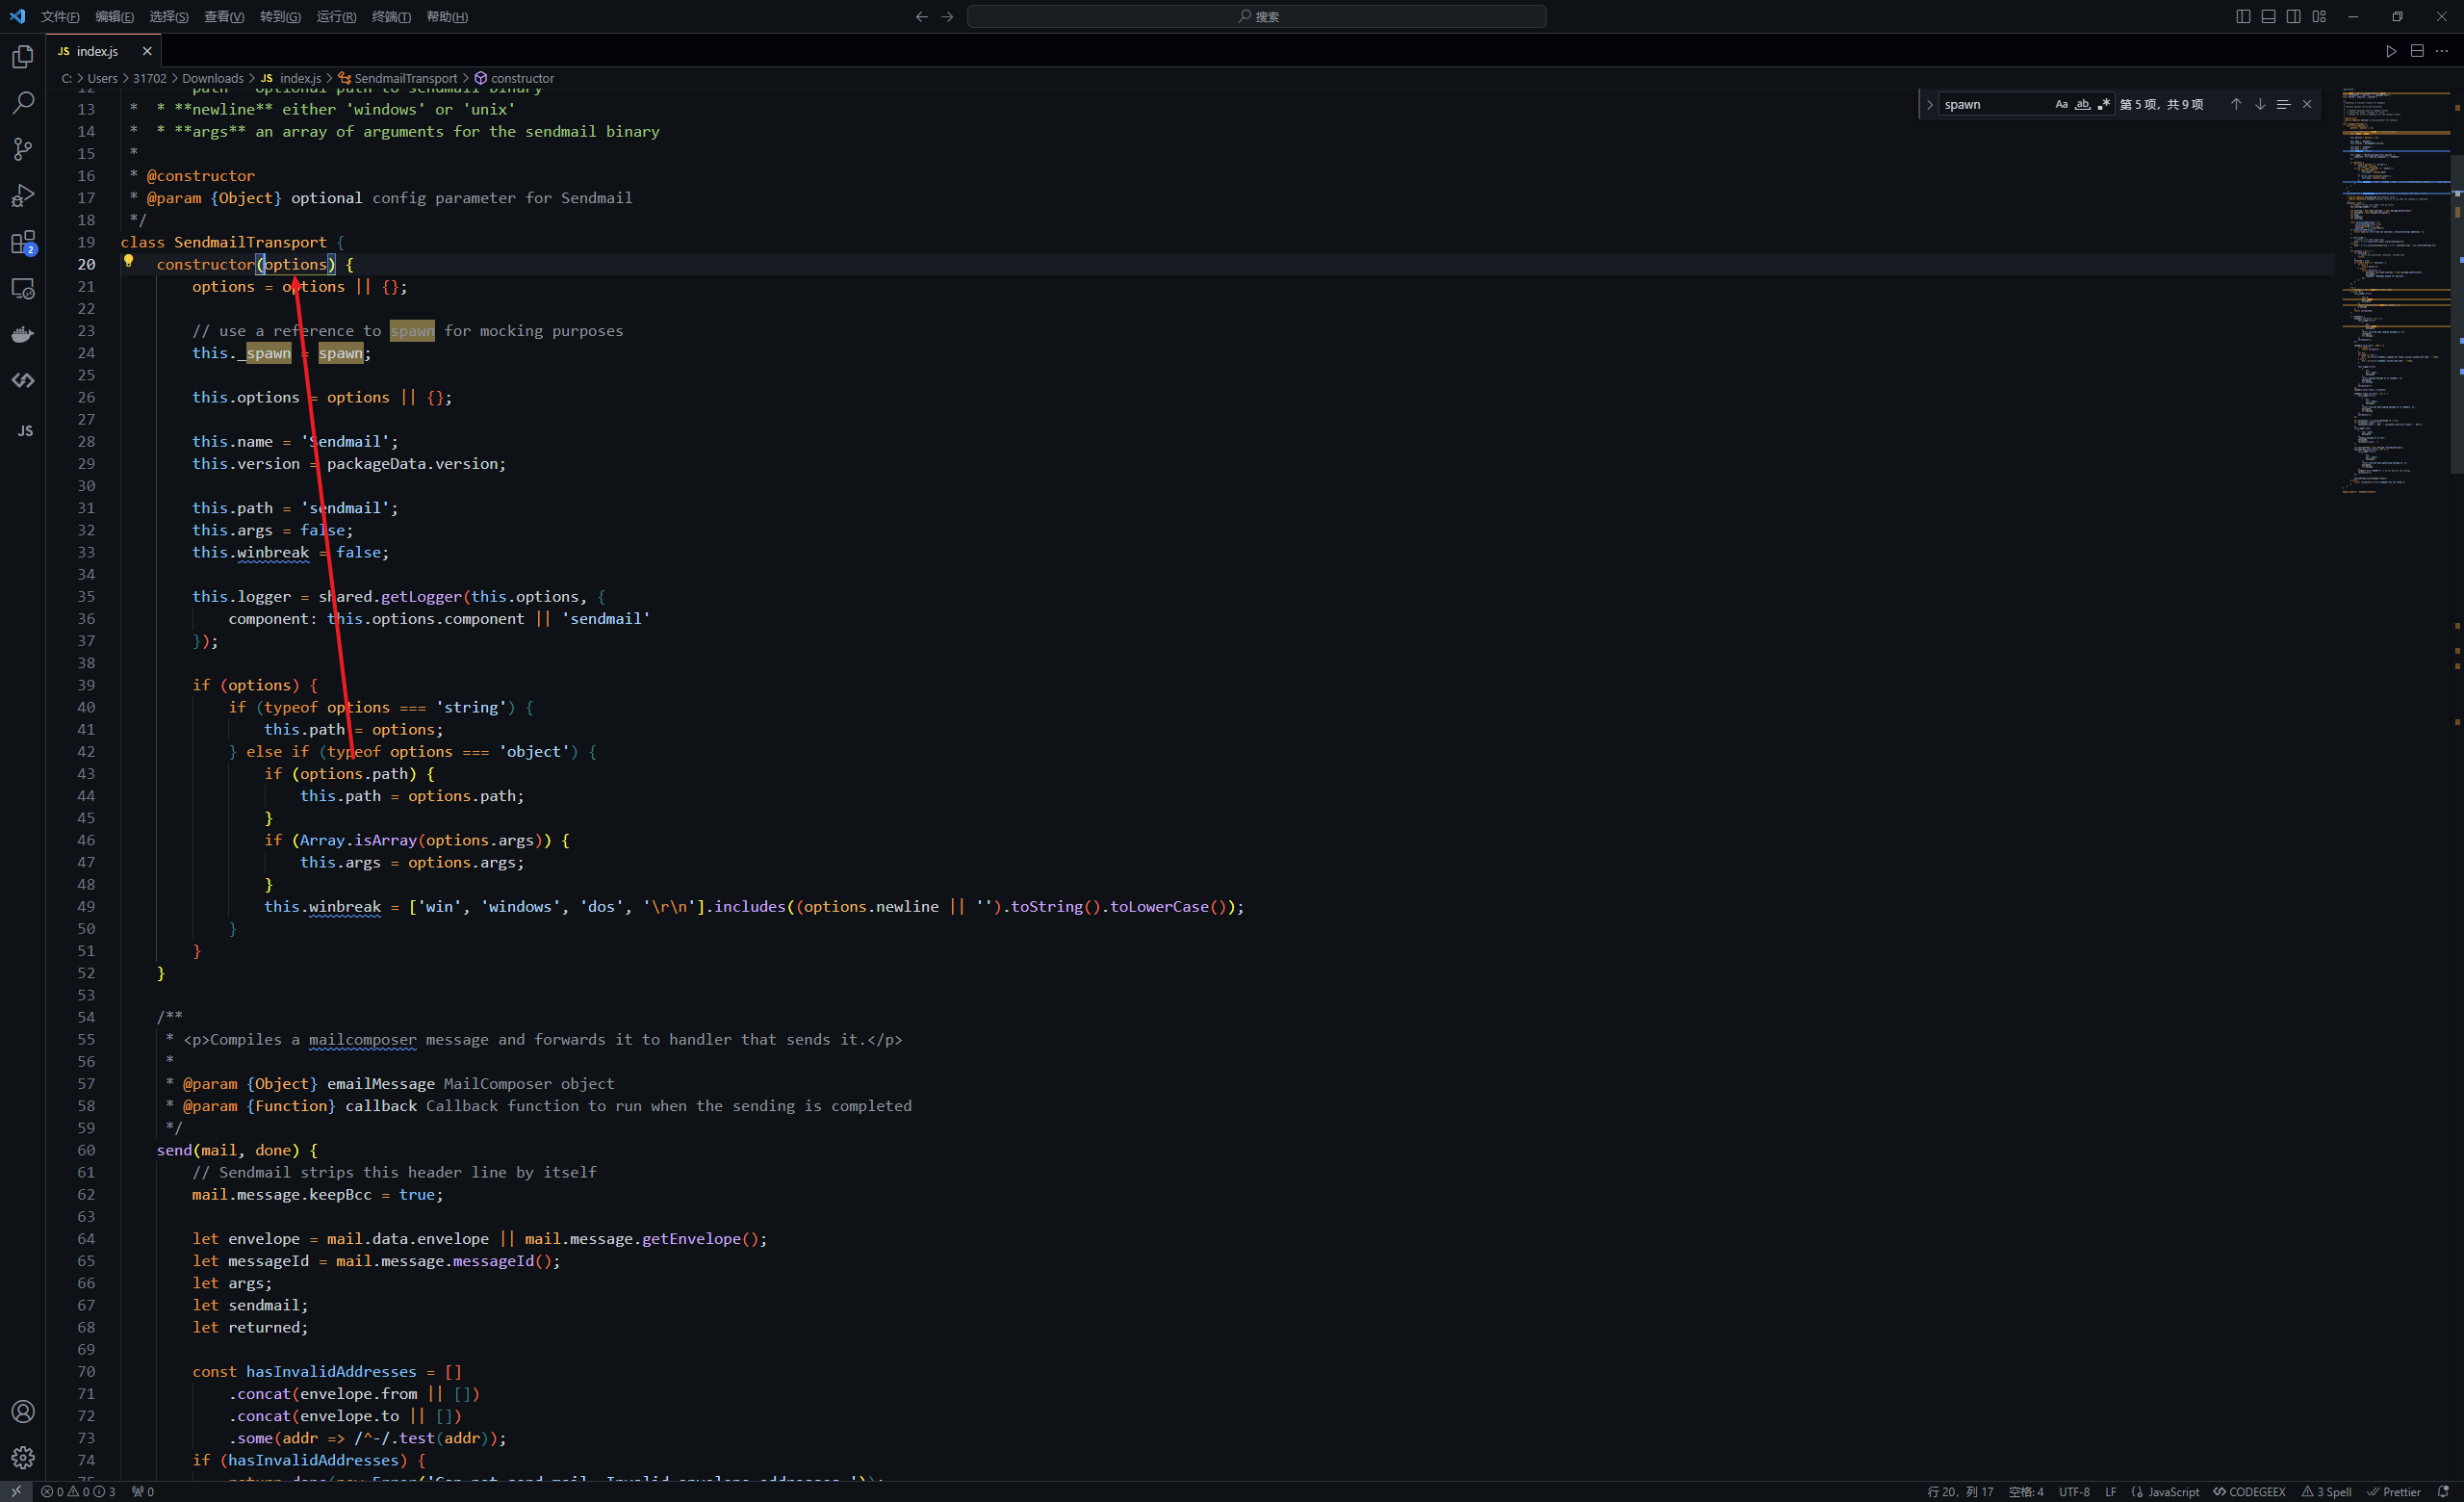Image resolution: width=2464 pixels, height=1502 pixels.
Task: Split the editor to the right
Action: click(x=2417, y=51)
